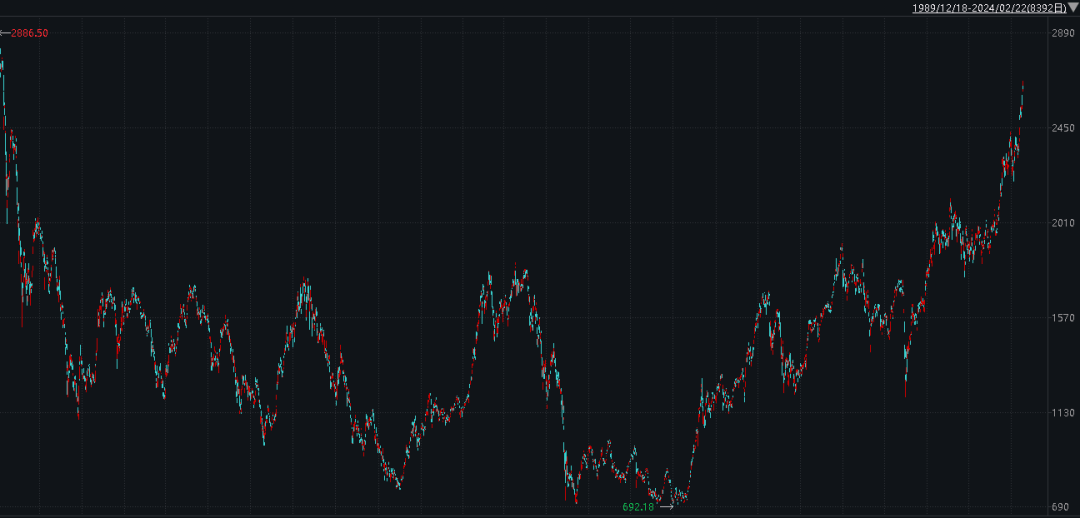Select the 2010 price axis label
Image resolution: width=1080 pixels, height=518 pixels.
pyautogui.click(x=1061, y=223)
